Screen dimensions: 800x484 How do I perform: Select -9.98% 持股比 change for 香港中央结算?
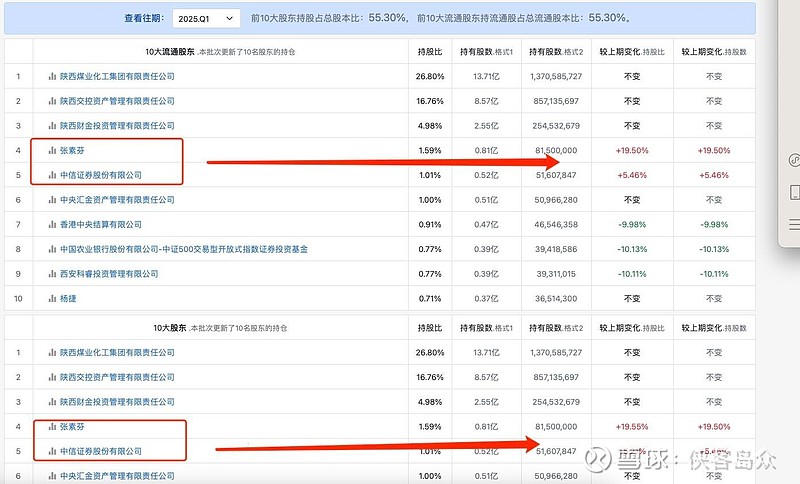tap(632, 224)
